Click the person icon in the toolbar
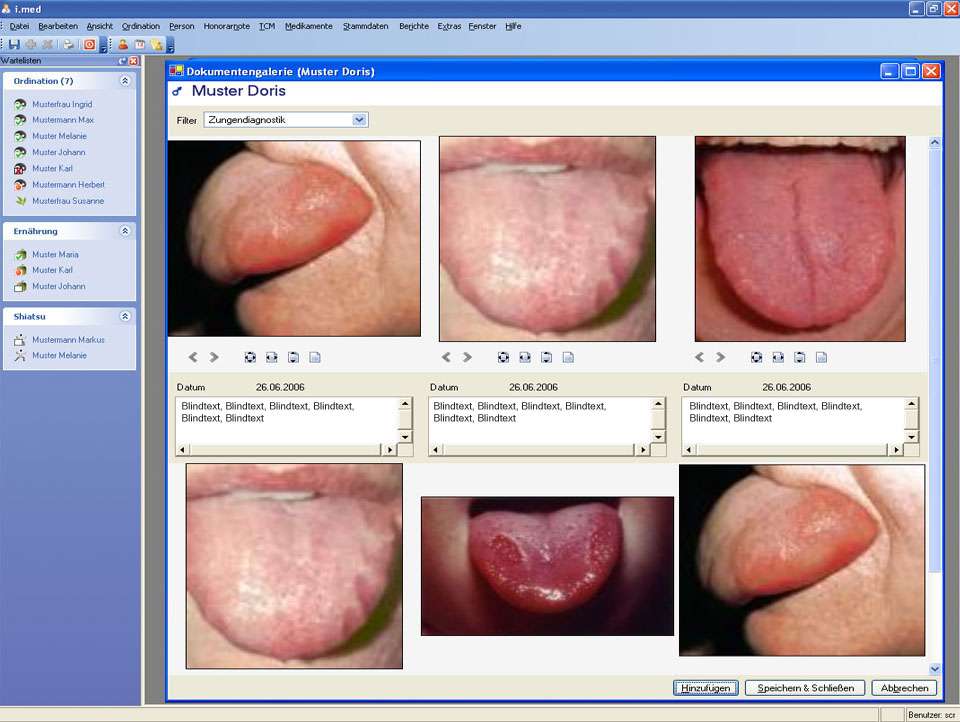Image resolution: width=960 pixels, height=722 pixels. (x=123, y=44)
